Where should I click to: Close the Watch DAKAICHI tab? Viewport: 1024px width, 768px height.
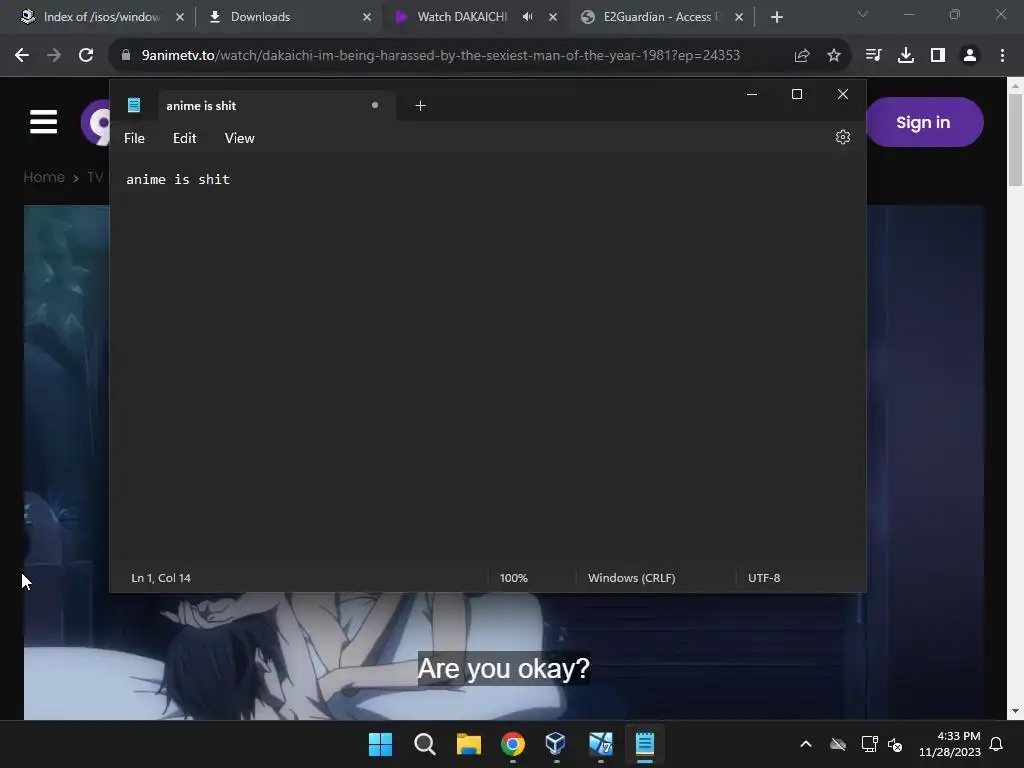pos(553,17)
